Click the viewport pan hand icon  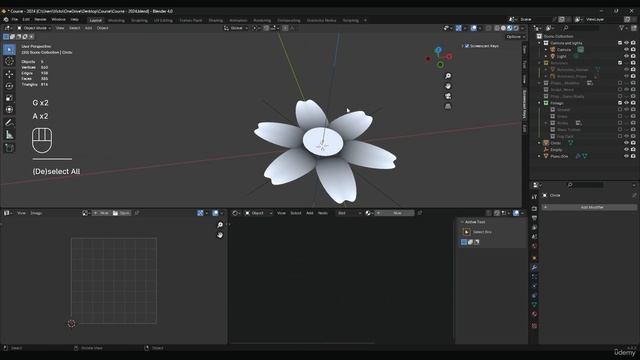pos(448,86)
